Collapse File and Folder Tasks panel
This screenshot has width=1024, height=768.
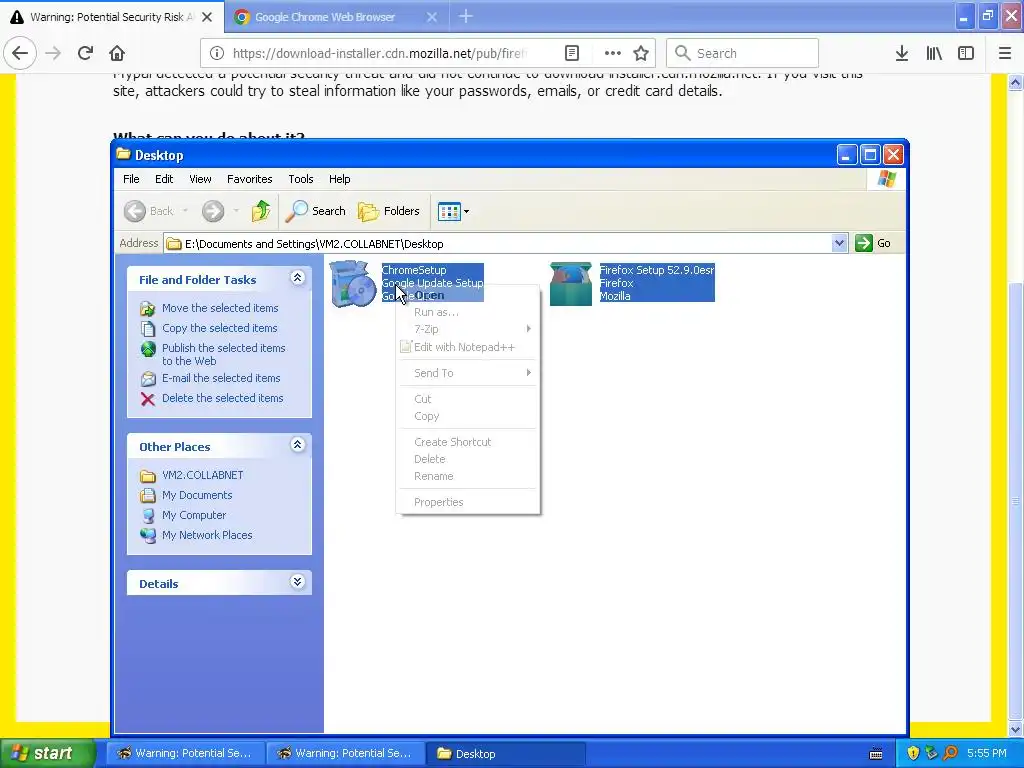tap(297, 278)
